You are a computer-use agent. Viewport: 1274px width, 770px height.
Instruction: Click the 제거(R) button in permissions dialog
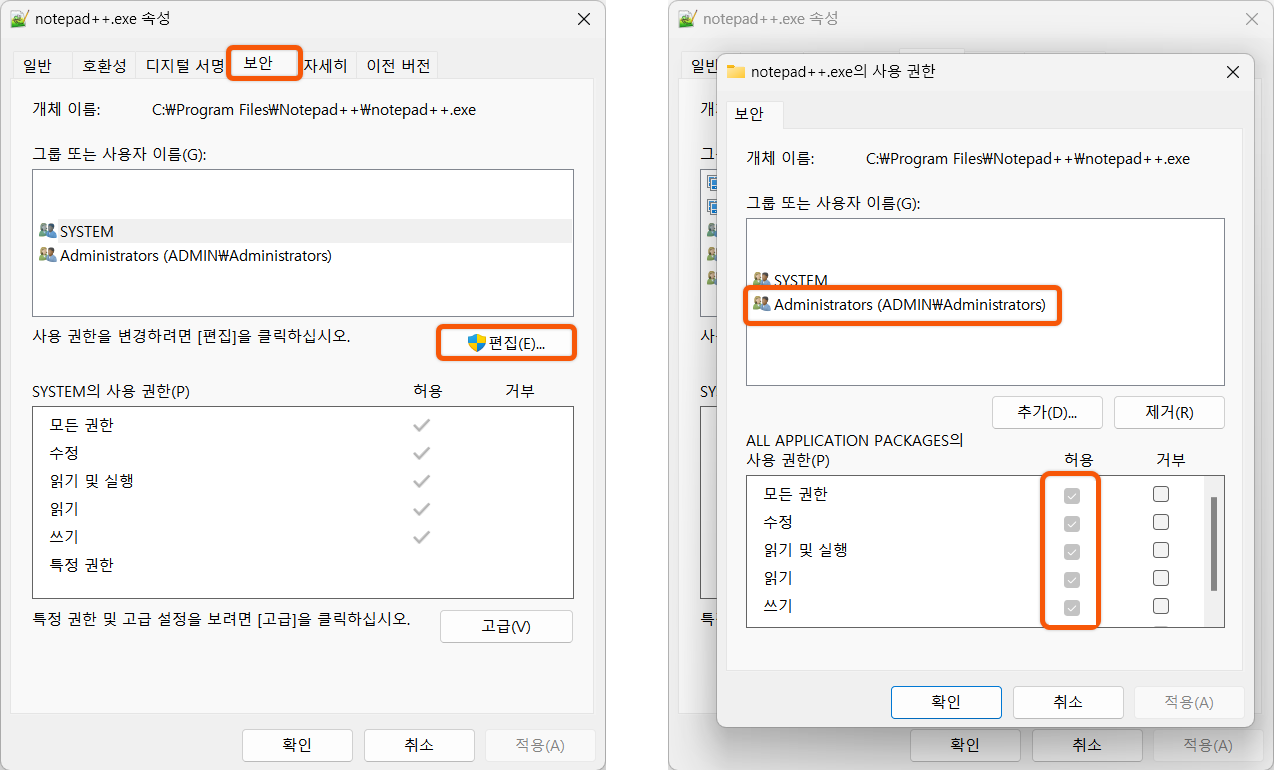tap(1169, 412)
